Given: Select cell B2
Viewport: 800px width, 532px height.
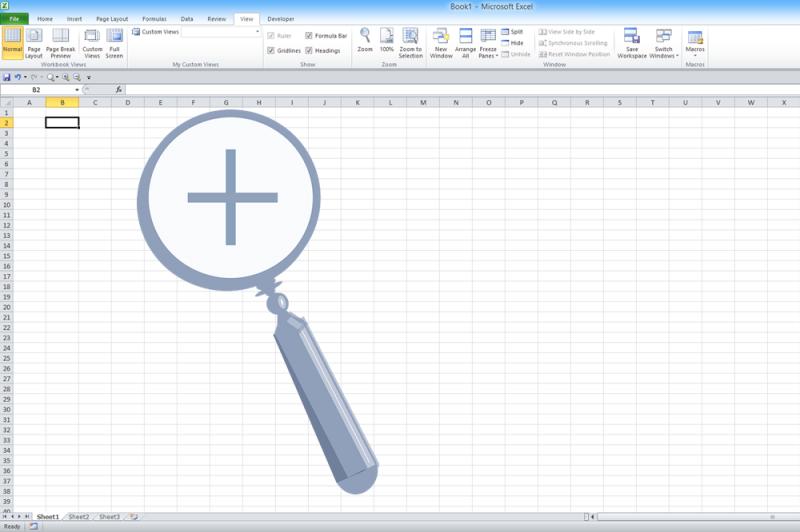Looking at the screenshot, I should point(62,122).
